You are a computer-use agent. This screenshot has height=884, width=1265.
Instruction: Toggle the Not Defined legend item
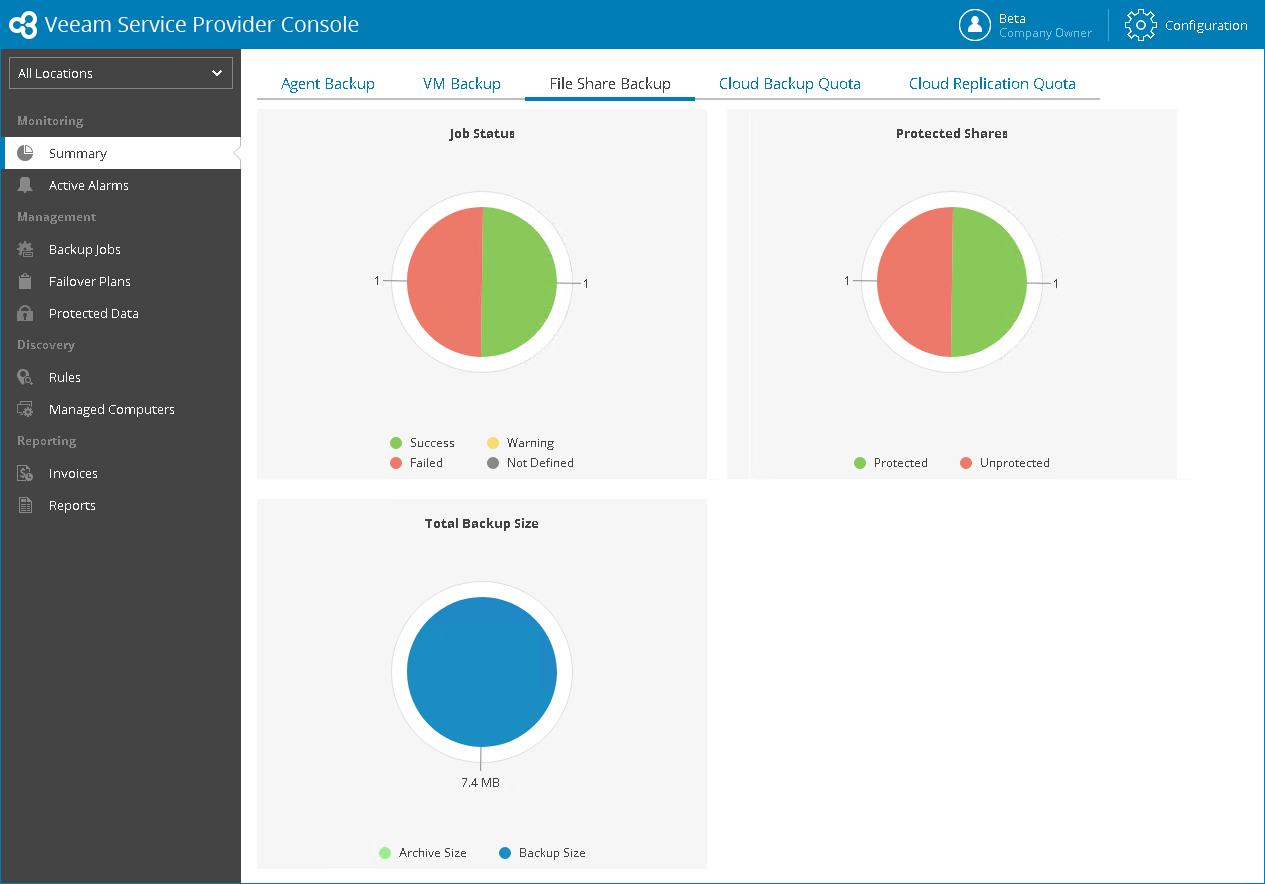click(x=530, y=463)
